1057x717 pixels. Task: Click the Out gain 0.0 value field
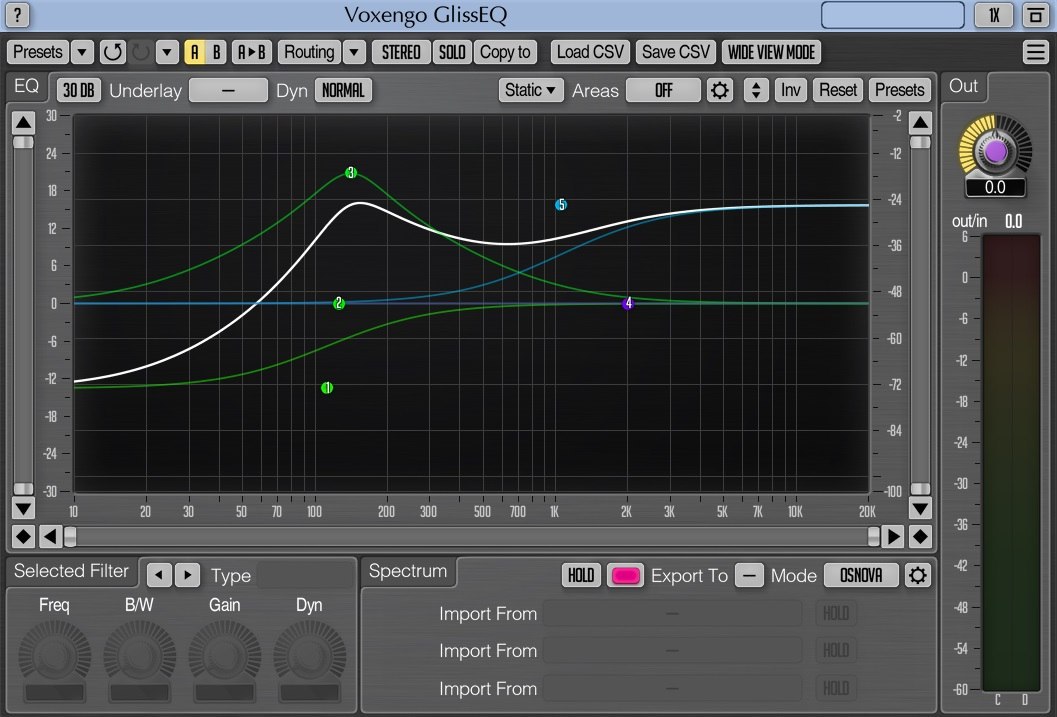[995, 187]
